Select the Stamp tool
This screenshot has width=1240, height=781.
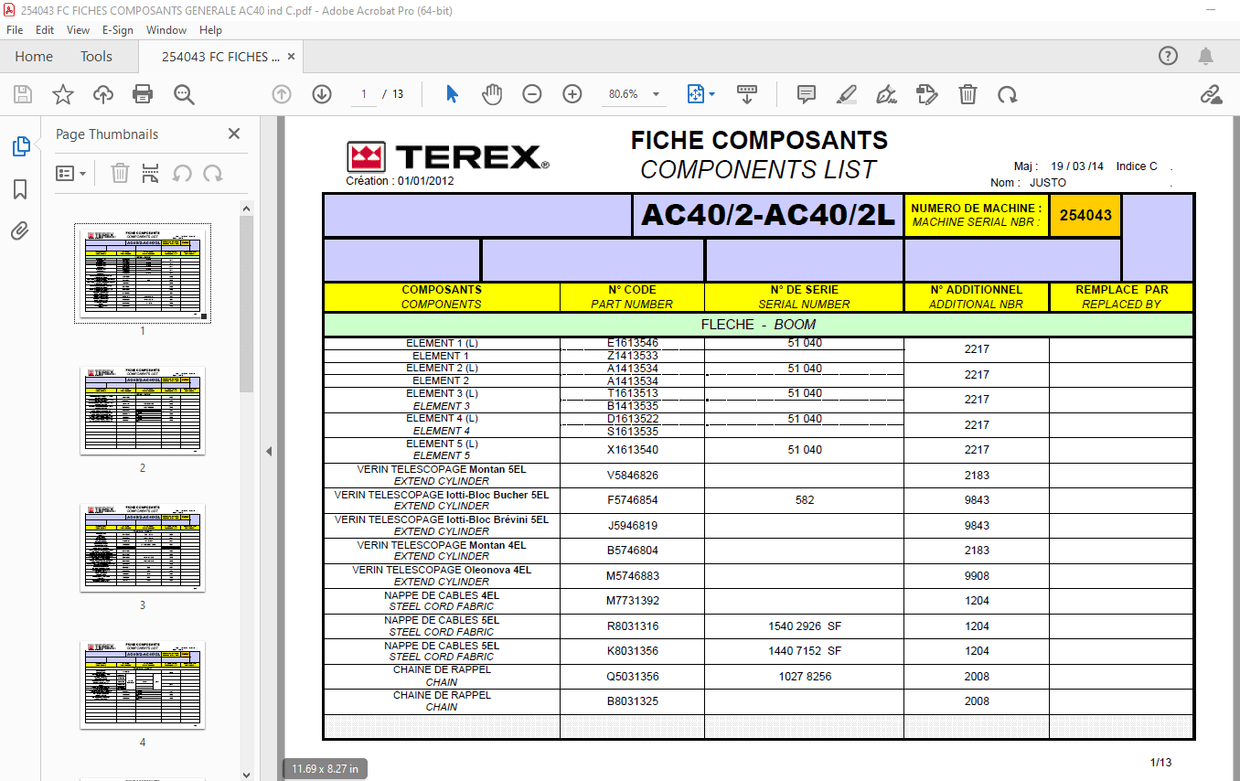[927, 93]
